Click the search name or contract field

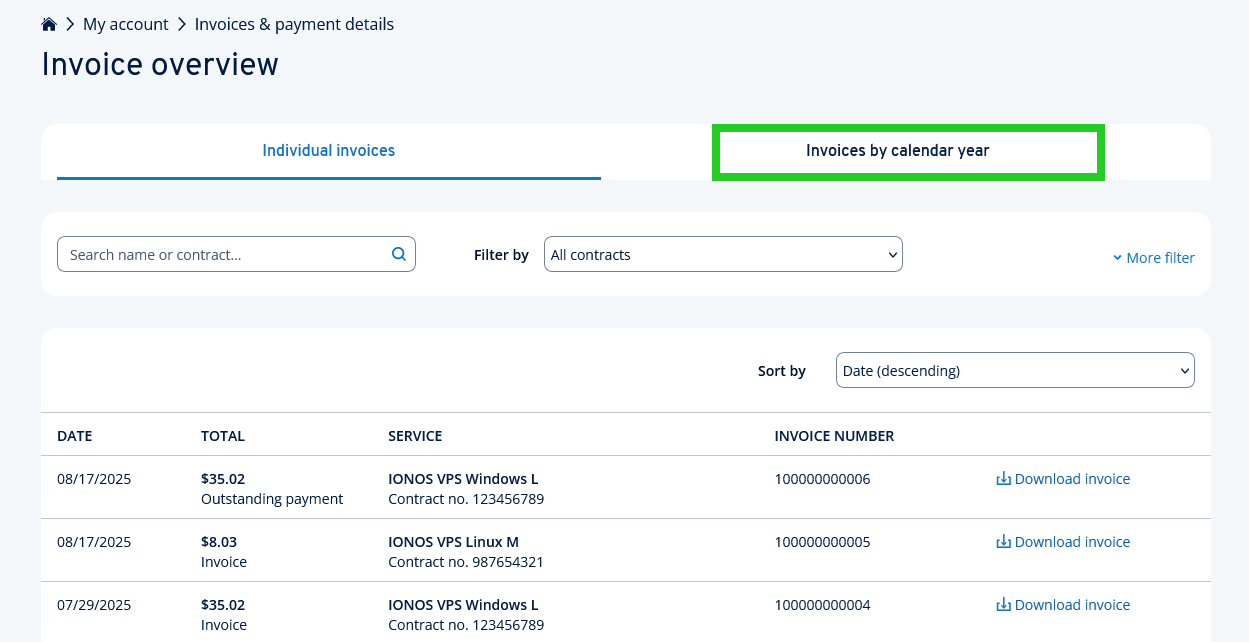pos(220,254)
